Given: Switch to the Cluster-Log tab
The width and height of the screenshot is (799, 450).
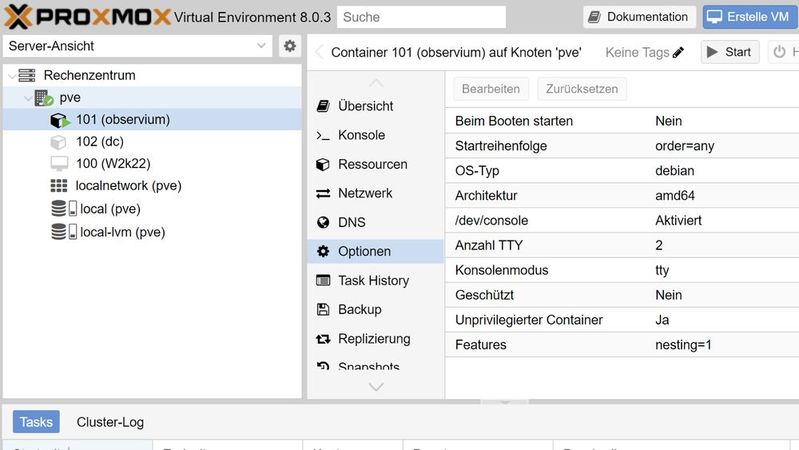Looking at the screenshot, I should (110, 422).
